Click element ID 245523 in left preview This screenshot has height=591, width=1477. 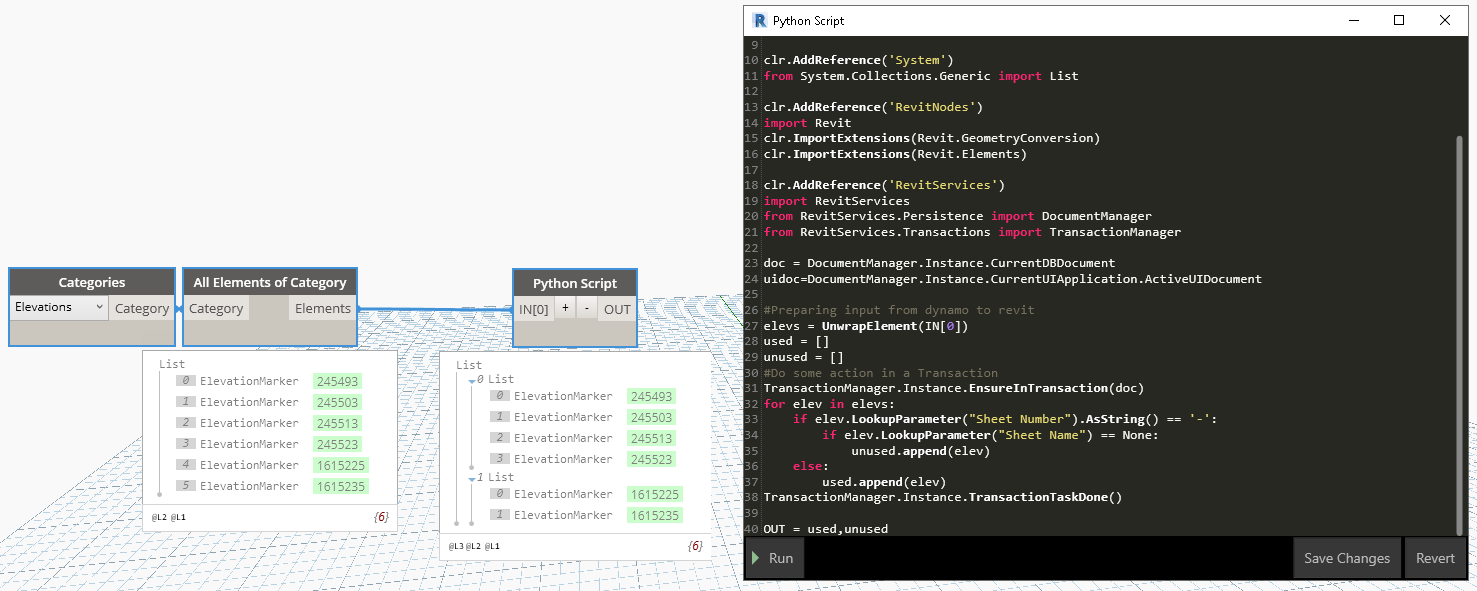pos(337,444)
